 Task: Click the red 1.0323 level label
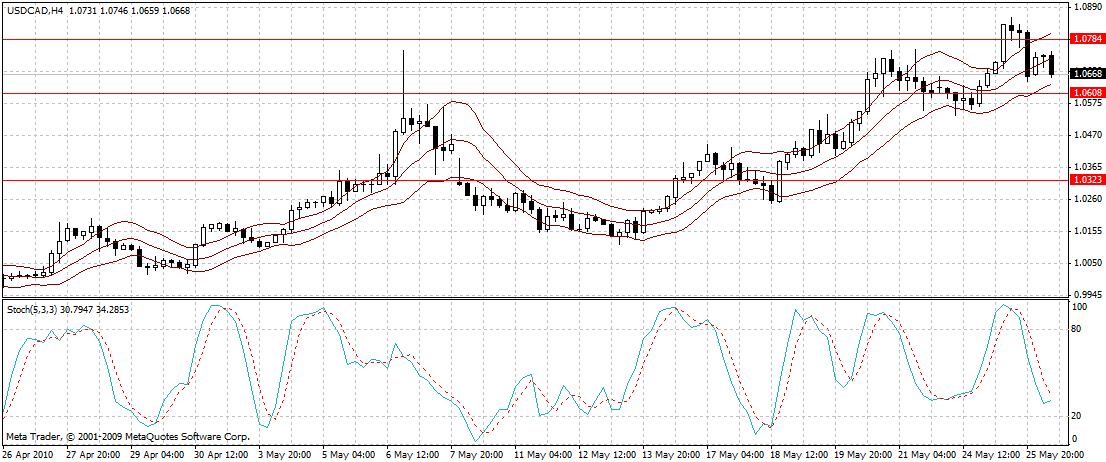[x=1085, y=180]
